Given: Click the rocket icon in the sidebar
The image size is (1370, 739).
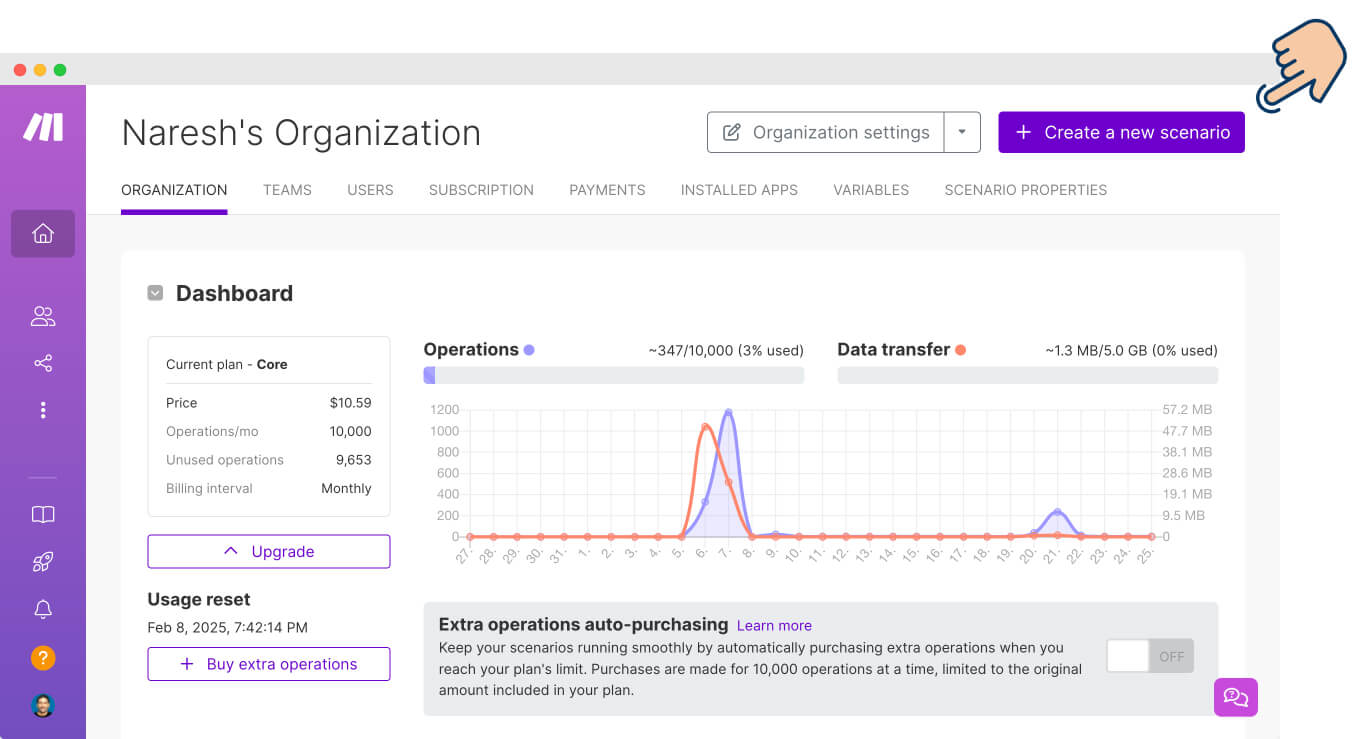Looking at the screenshot, I should (x=42, y=561).
